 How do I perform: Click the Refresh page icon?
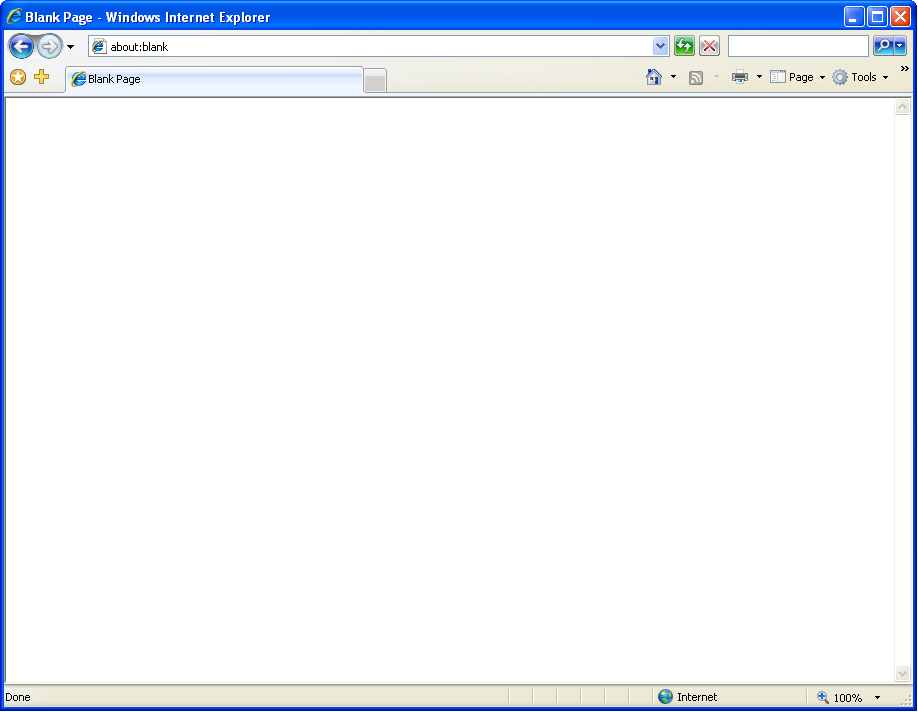[684, 46]
